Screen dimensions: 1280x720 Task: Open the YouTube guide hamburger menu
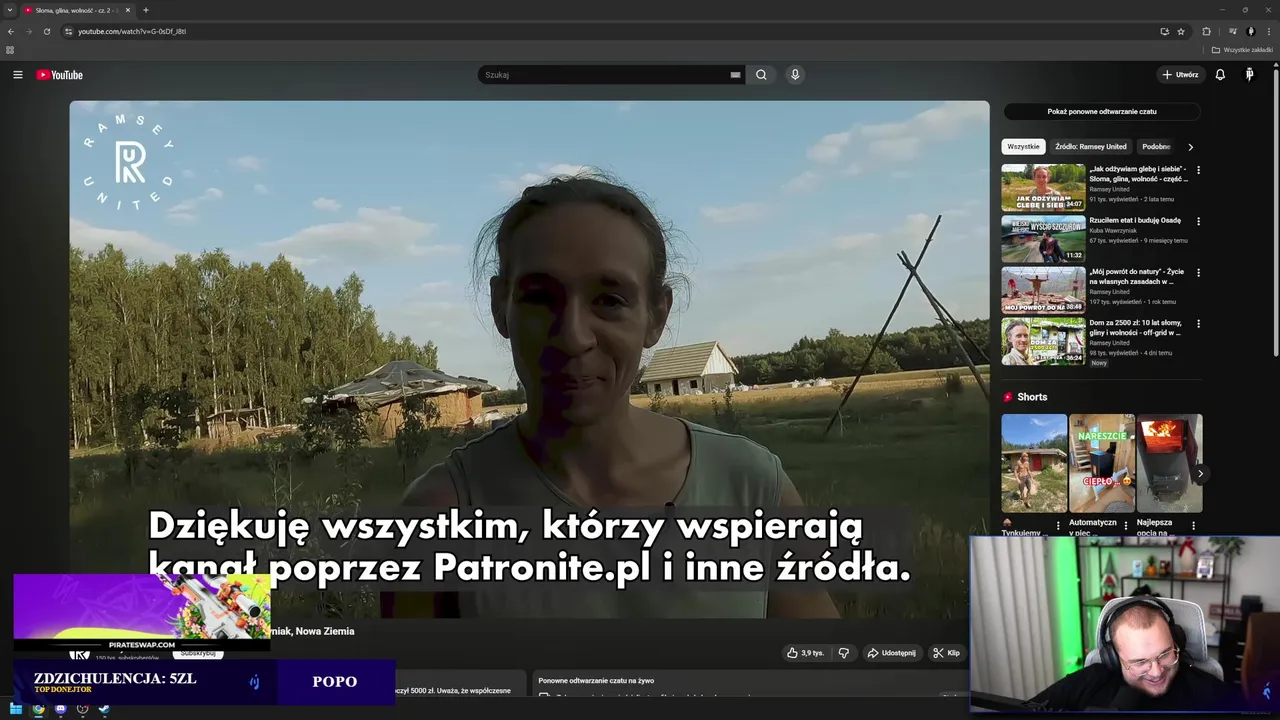click(x=17, y=75)
